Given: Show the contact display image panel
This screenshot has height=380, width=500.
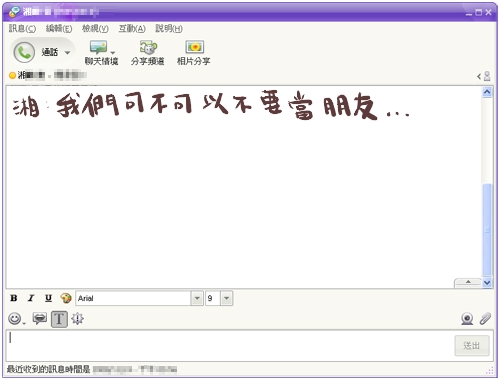Looking at the screenshot, I should pyautogui.click(x=484, y=76).
